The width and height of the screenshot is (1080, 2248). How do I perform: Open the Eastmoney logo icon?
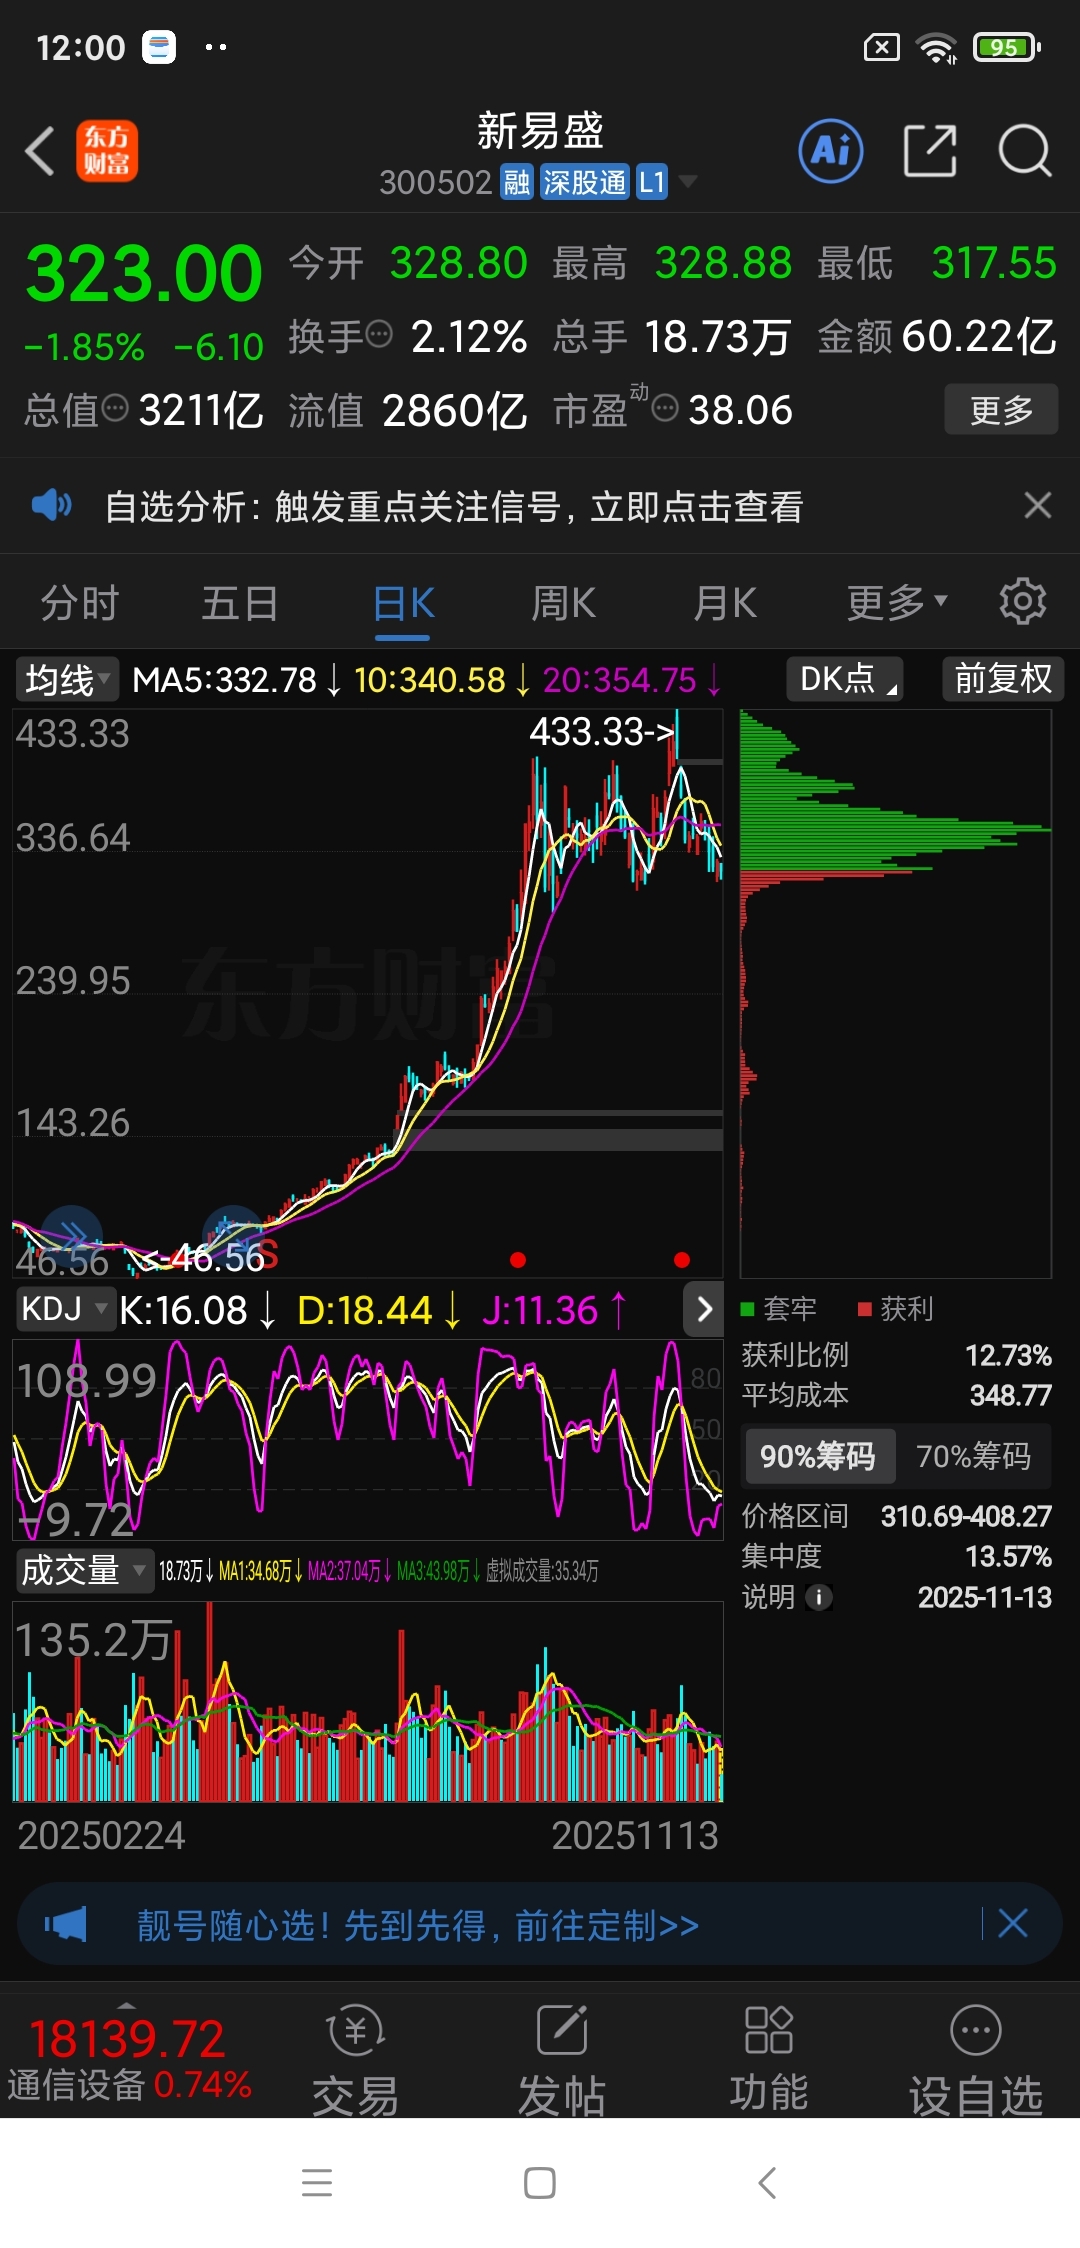point(107,151)
